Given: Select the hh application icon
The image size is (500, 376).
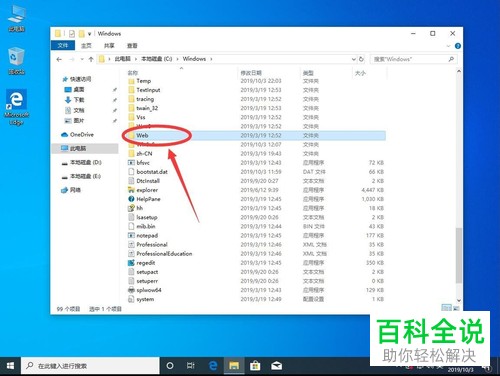Looking at the screenshot, I should point(131,208).
